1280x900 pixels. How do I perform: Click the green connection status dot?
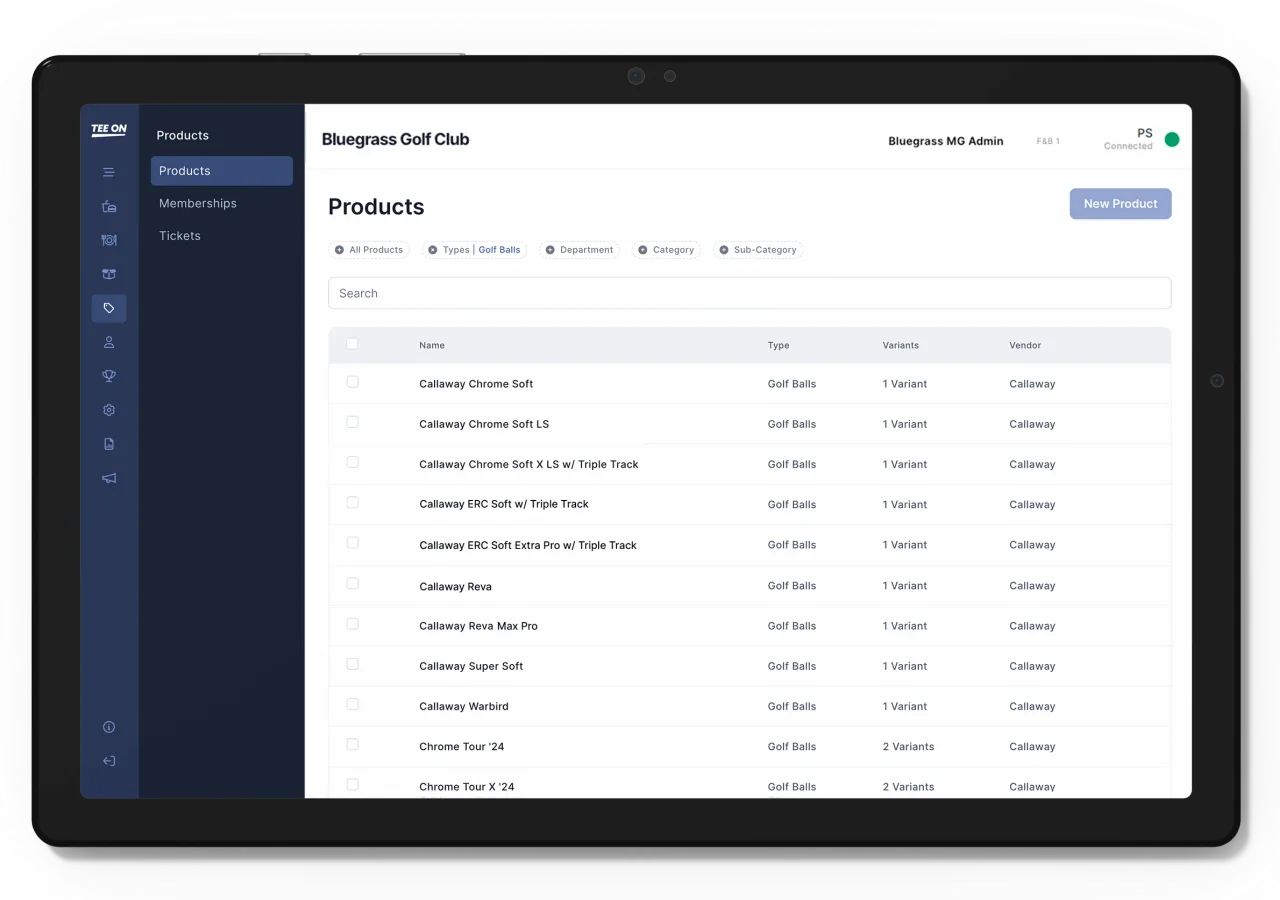click(x=1172, y=140)
